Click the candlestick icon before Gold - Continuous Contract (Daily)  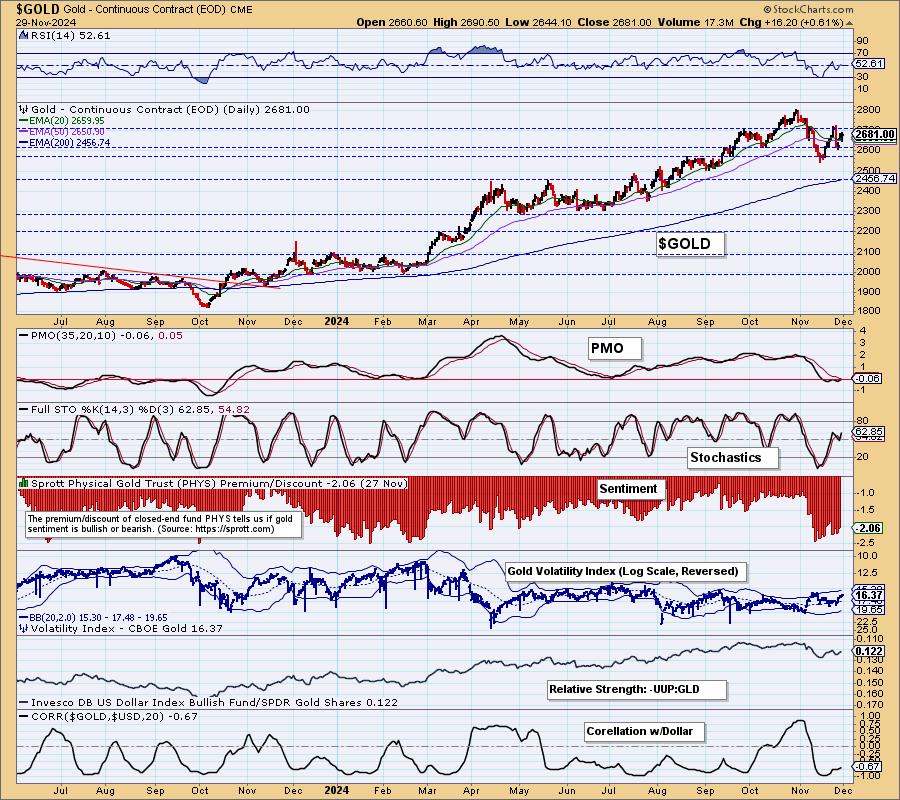pos(24,109)
